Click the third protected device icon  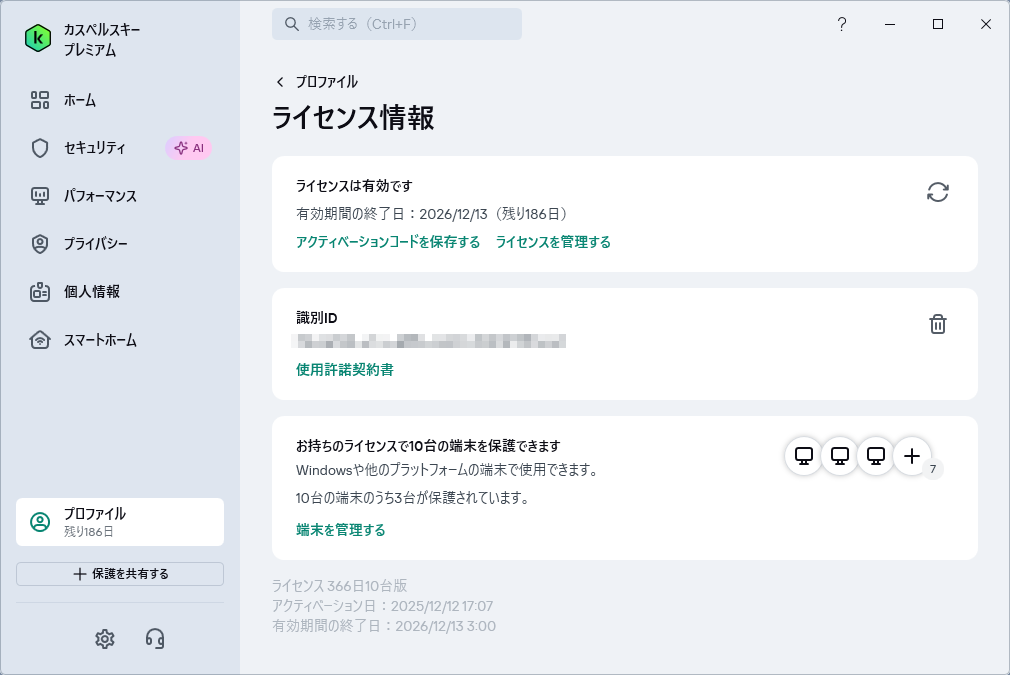(x=876, y=456)
